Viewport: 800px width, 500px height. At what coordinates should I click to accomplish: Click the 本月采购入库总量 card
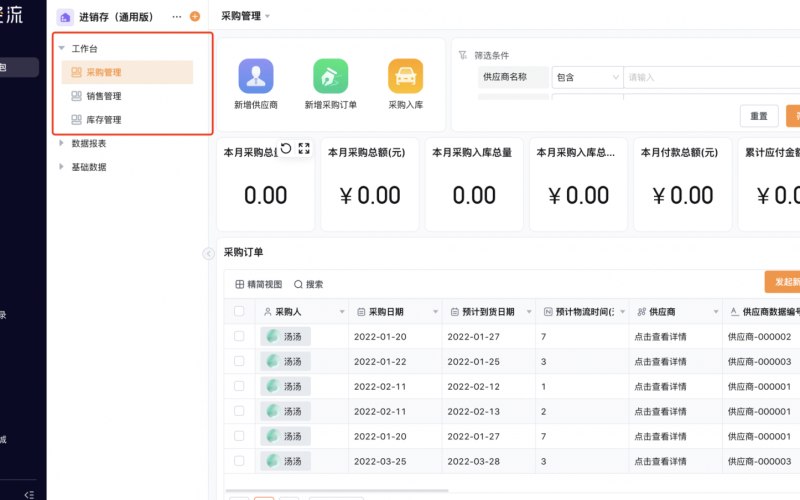click(474, 184)
